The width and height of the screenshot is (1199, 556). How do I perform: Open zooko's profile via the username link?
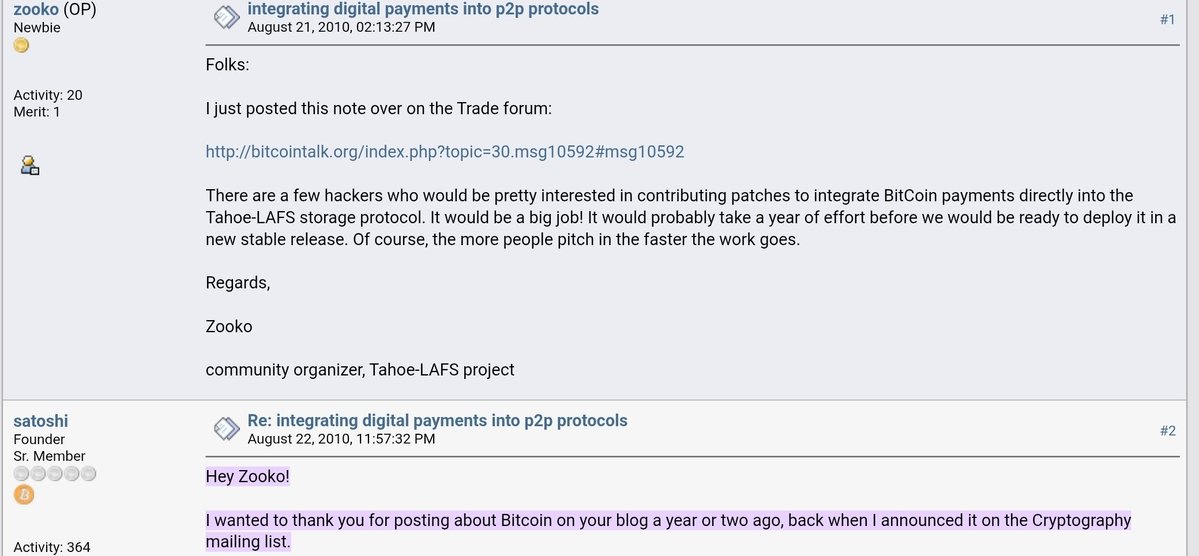pyautogui.click(x=37, y=10)
